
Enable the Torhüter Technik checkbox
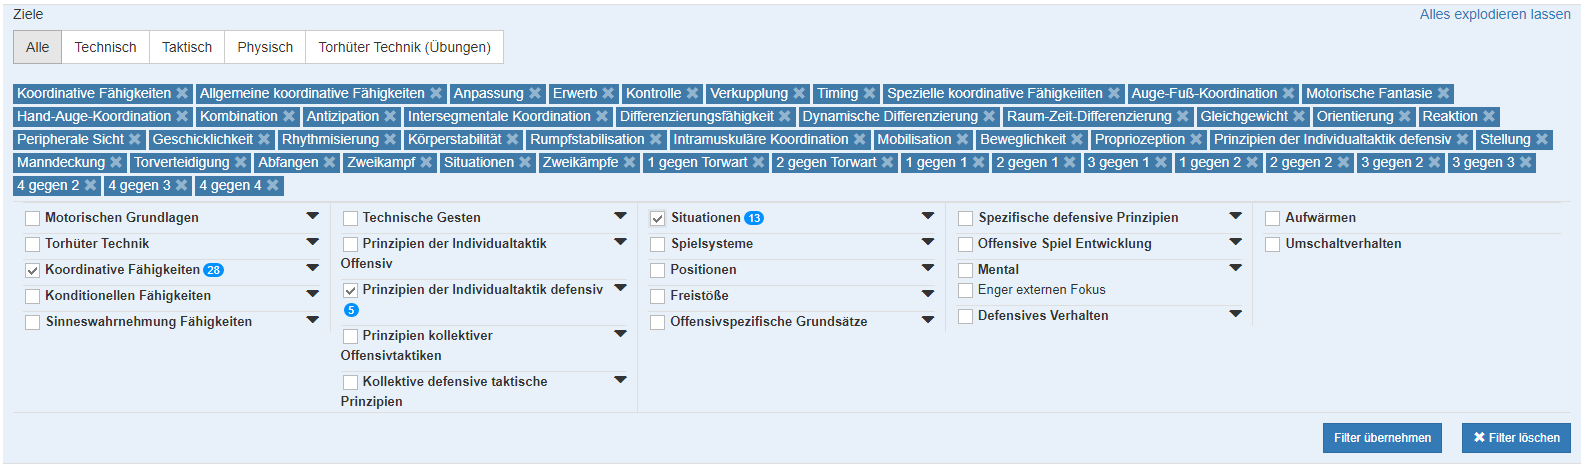pyautogui.click(x=33, y=244)
